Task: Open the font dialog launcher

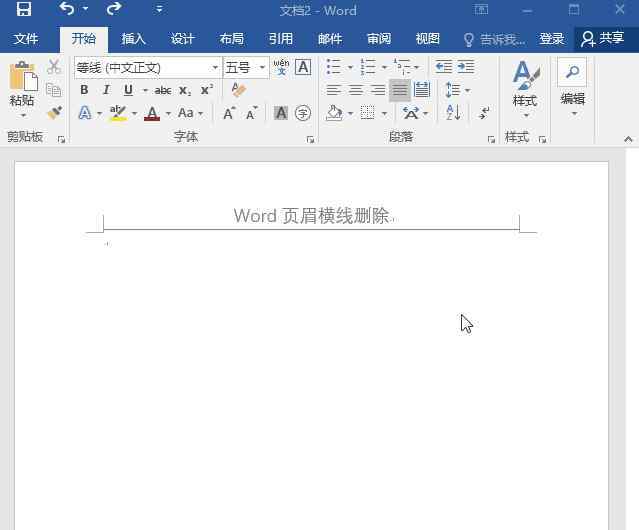Action: point(310,140)
